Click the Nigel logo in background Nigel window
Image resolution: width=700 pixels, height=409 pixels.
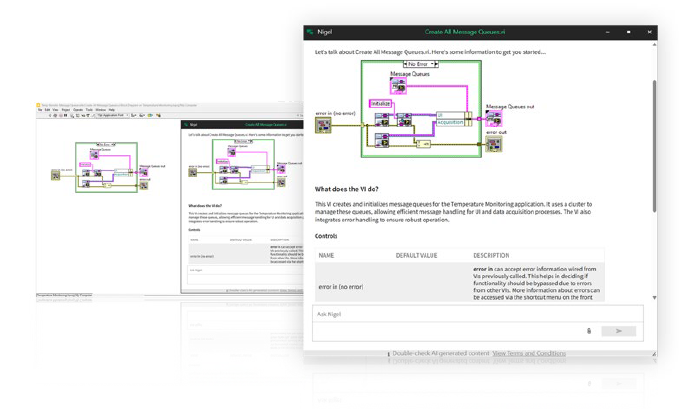[186, 125]
